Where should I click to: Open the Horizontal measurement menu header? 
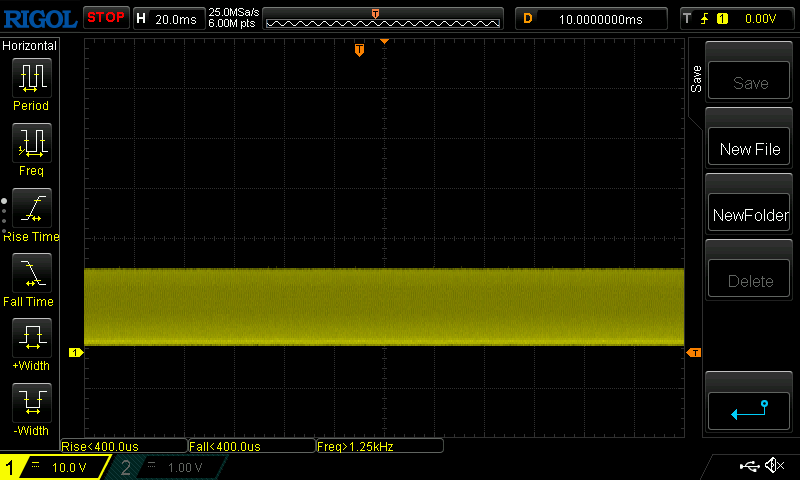click(30, 46)
